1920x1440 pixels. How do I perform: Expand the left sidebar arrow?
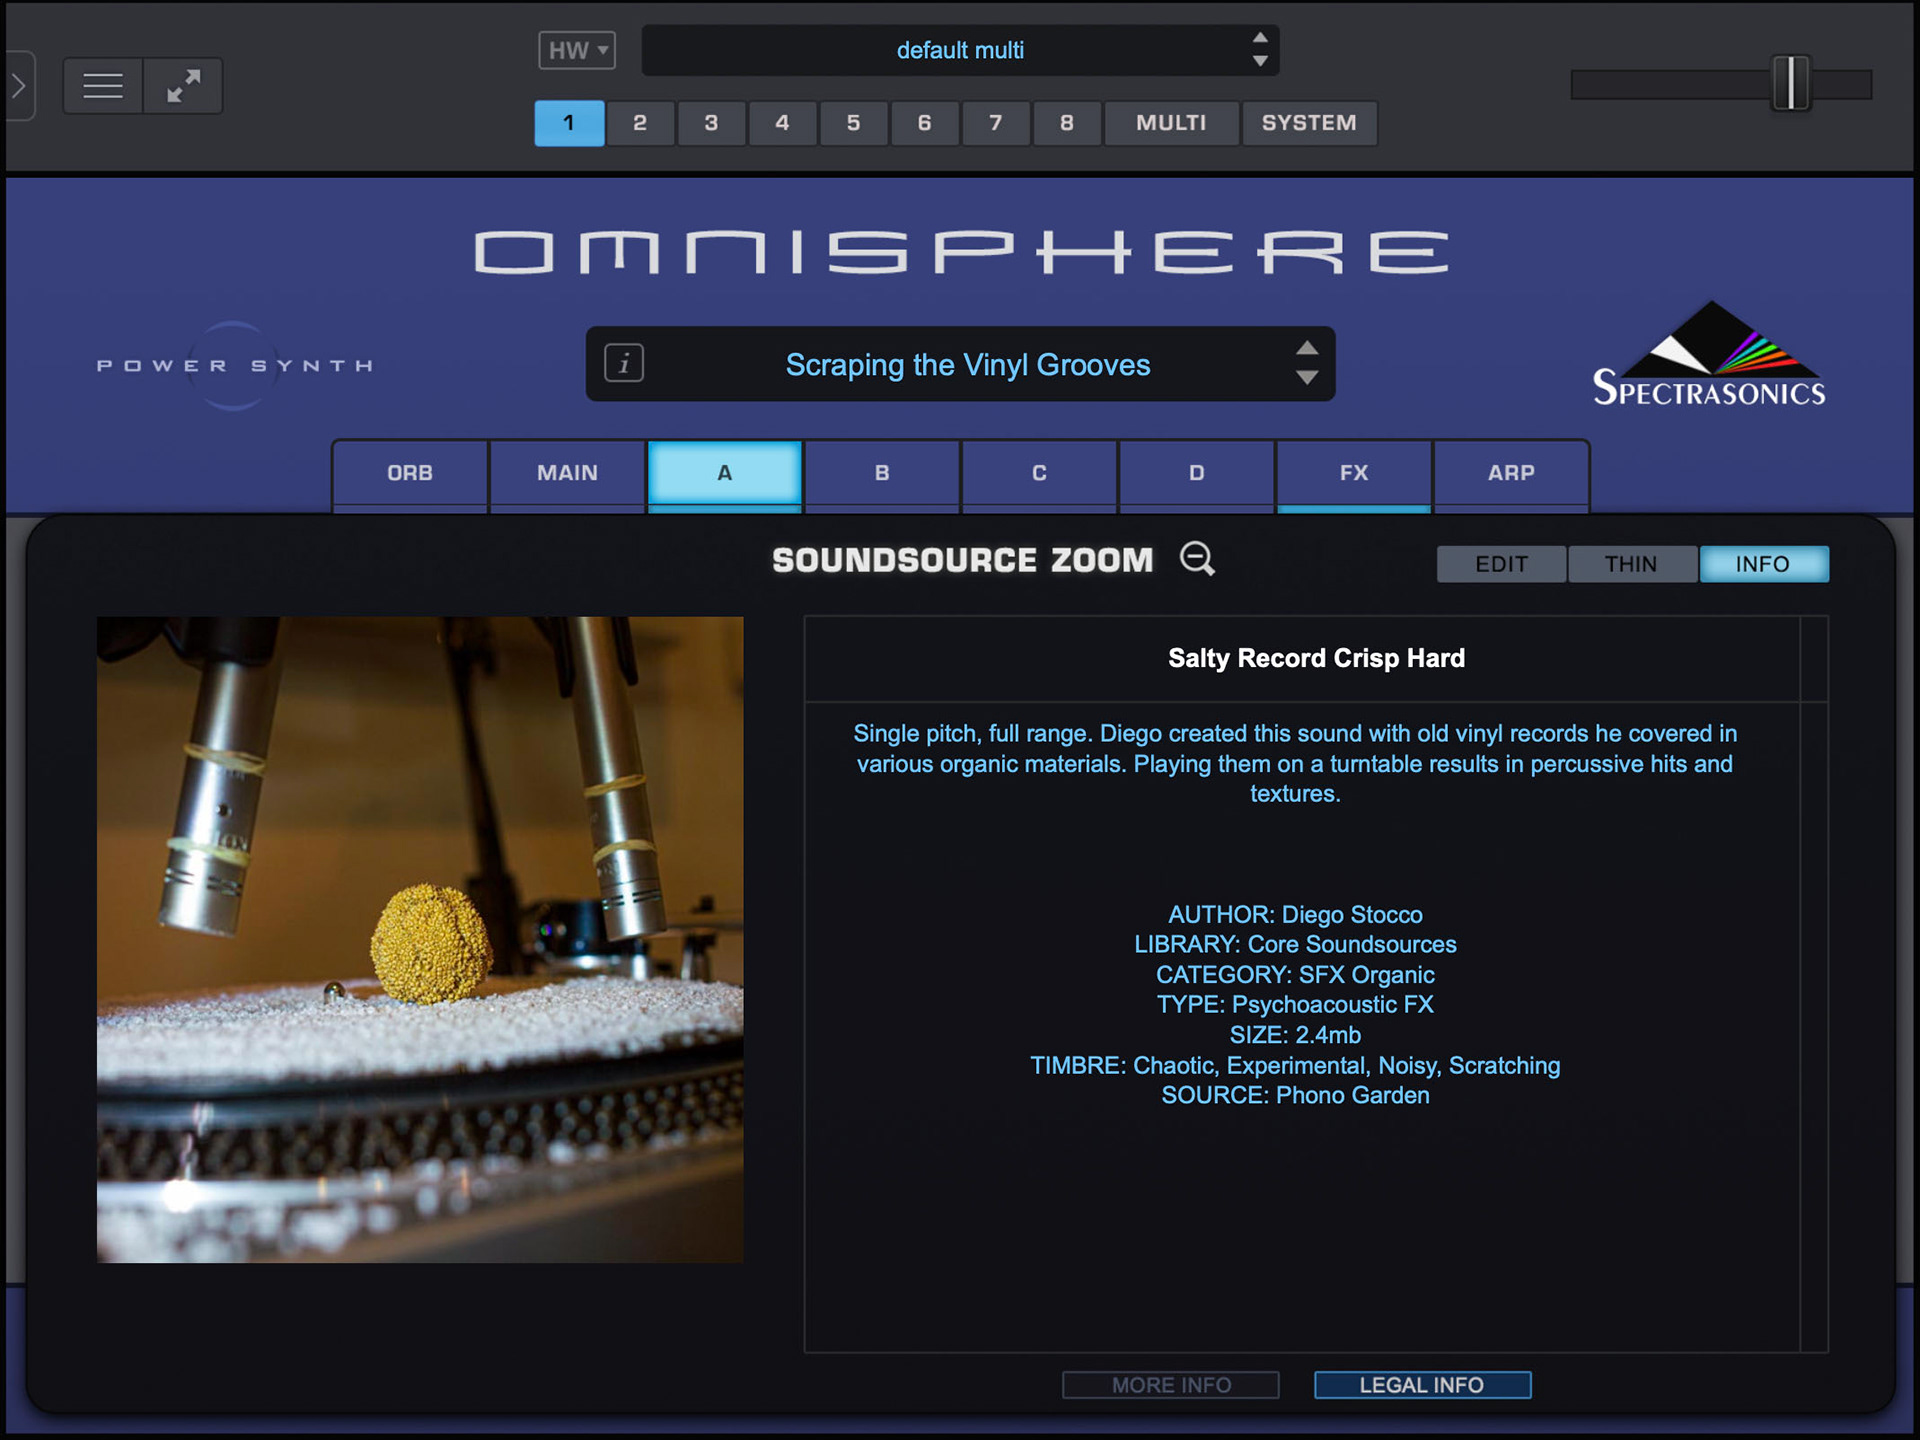pyautogui.click(x=18, y=86)
